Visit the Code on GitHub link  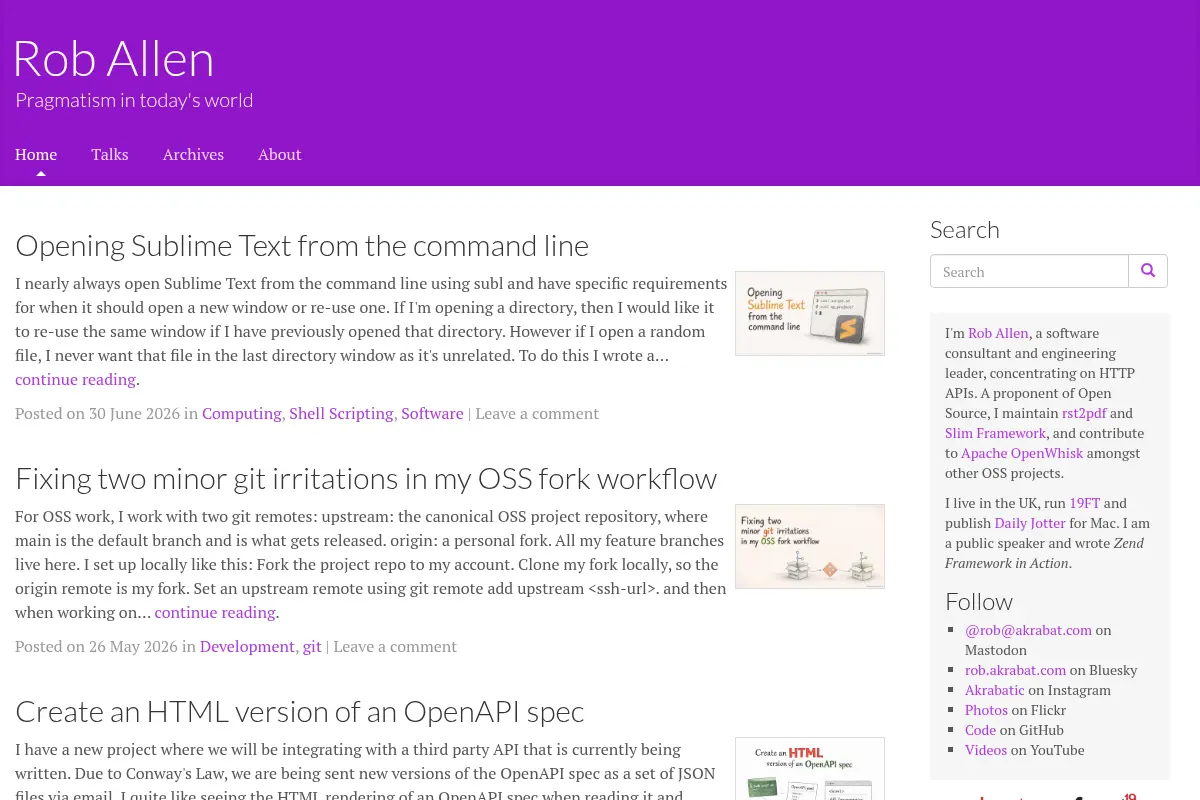tap(980, 730)
